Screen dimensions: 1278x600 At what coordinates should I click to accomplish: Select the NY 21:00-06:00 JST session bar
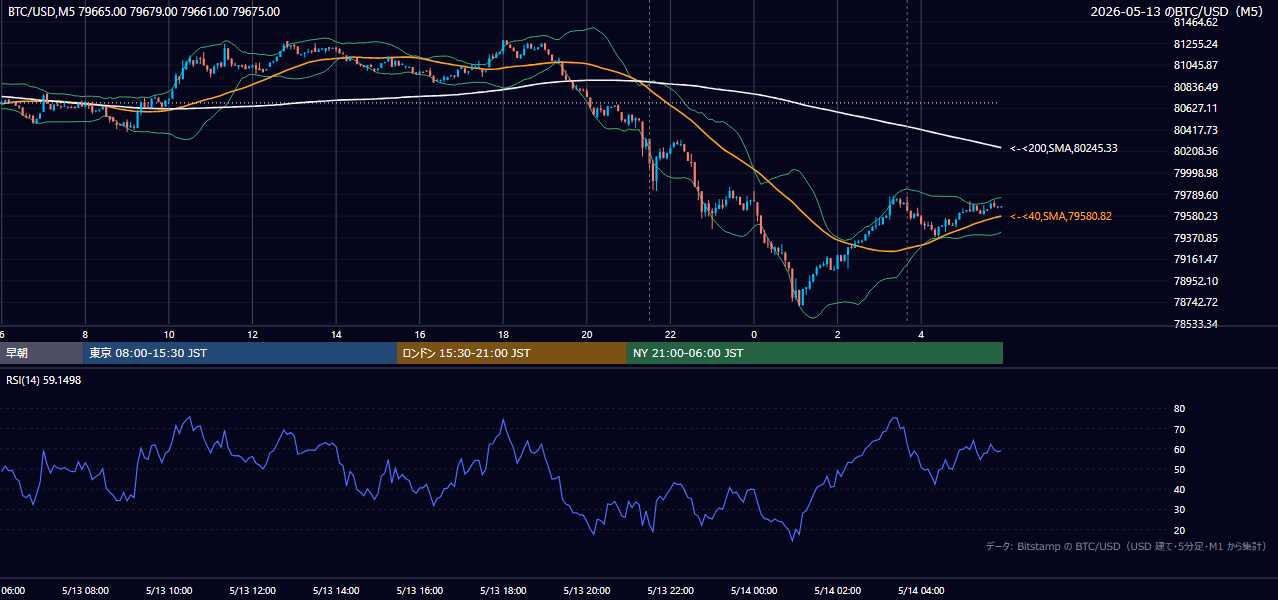(x=815, y=353)
